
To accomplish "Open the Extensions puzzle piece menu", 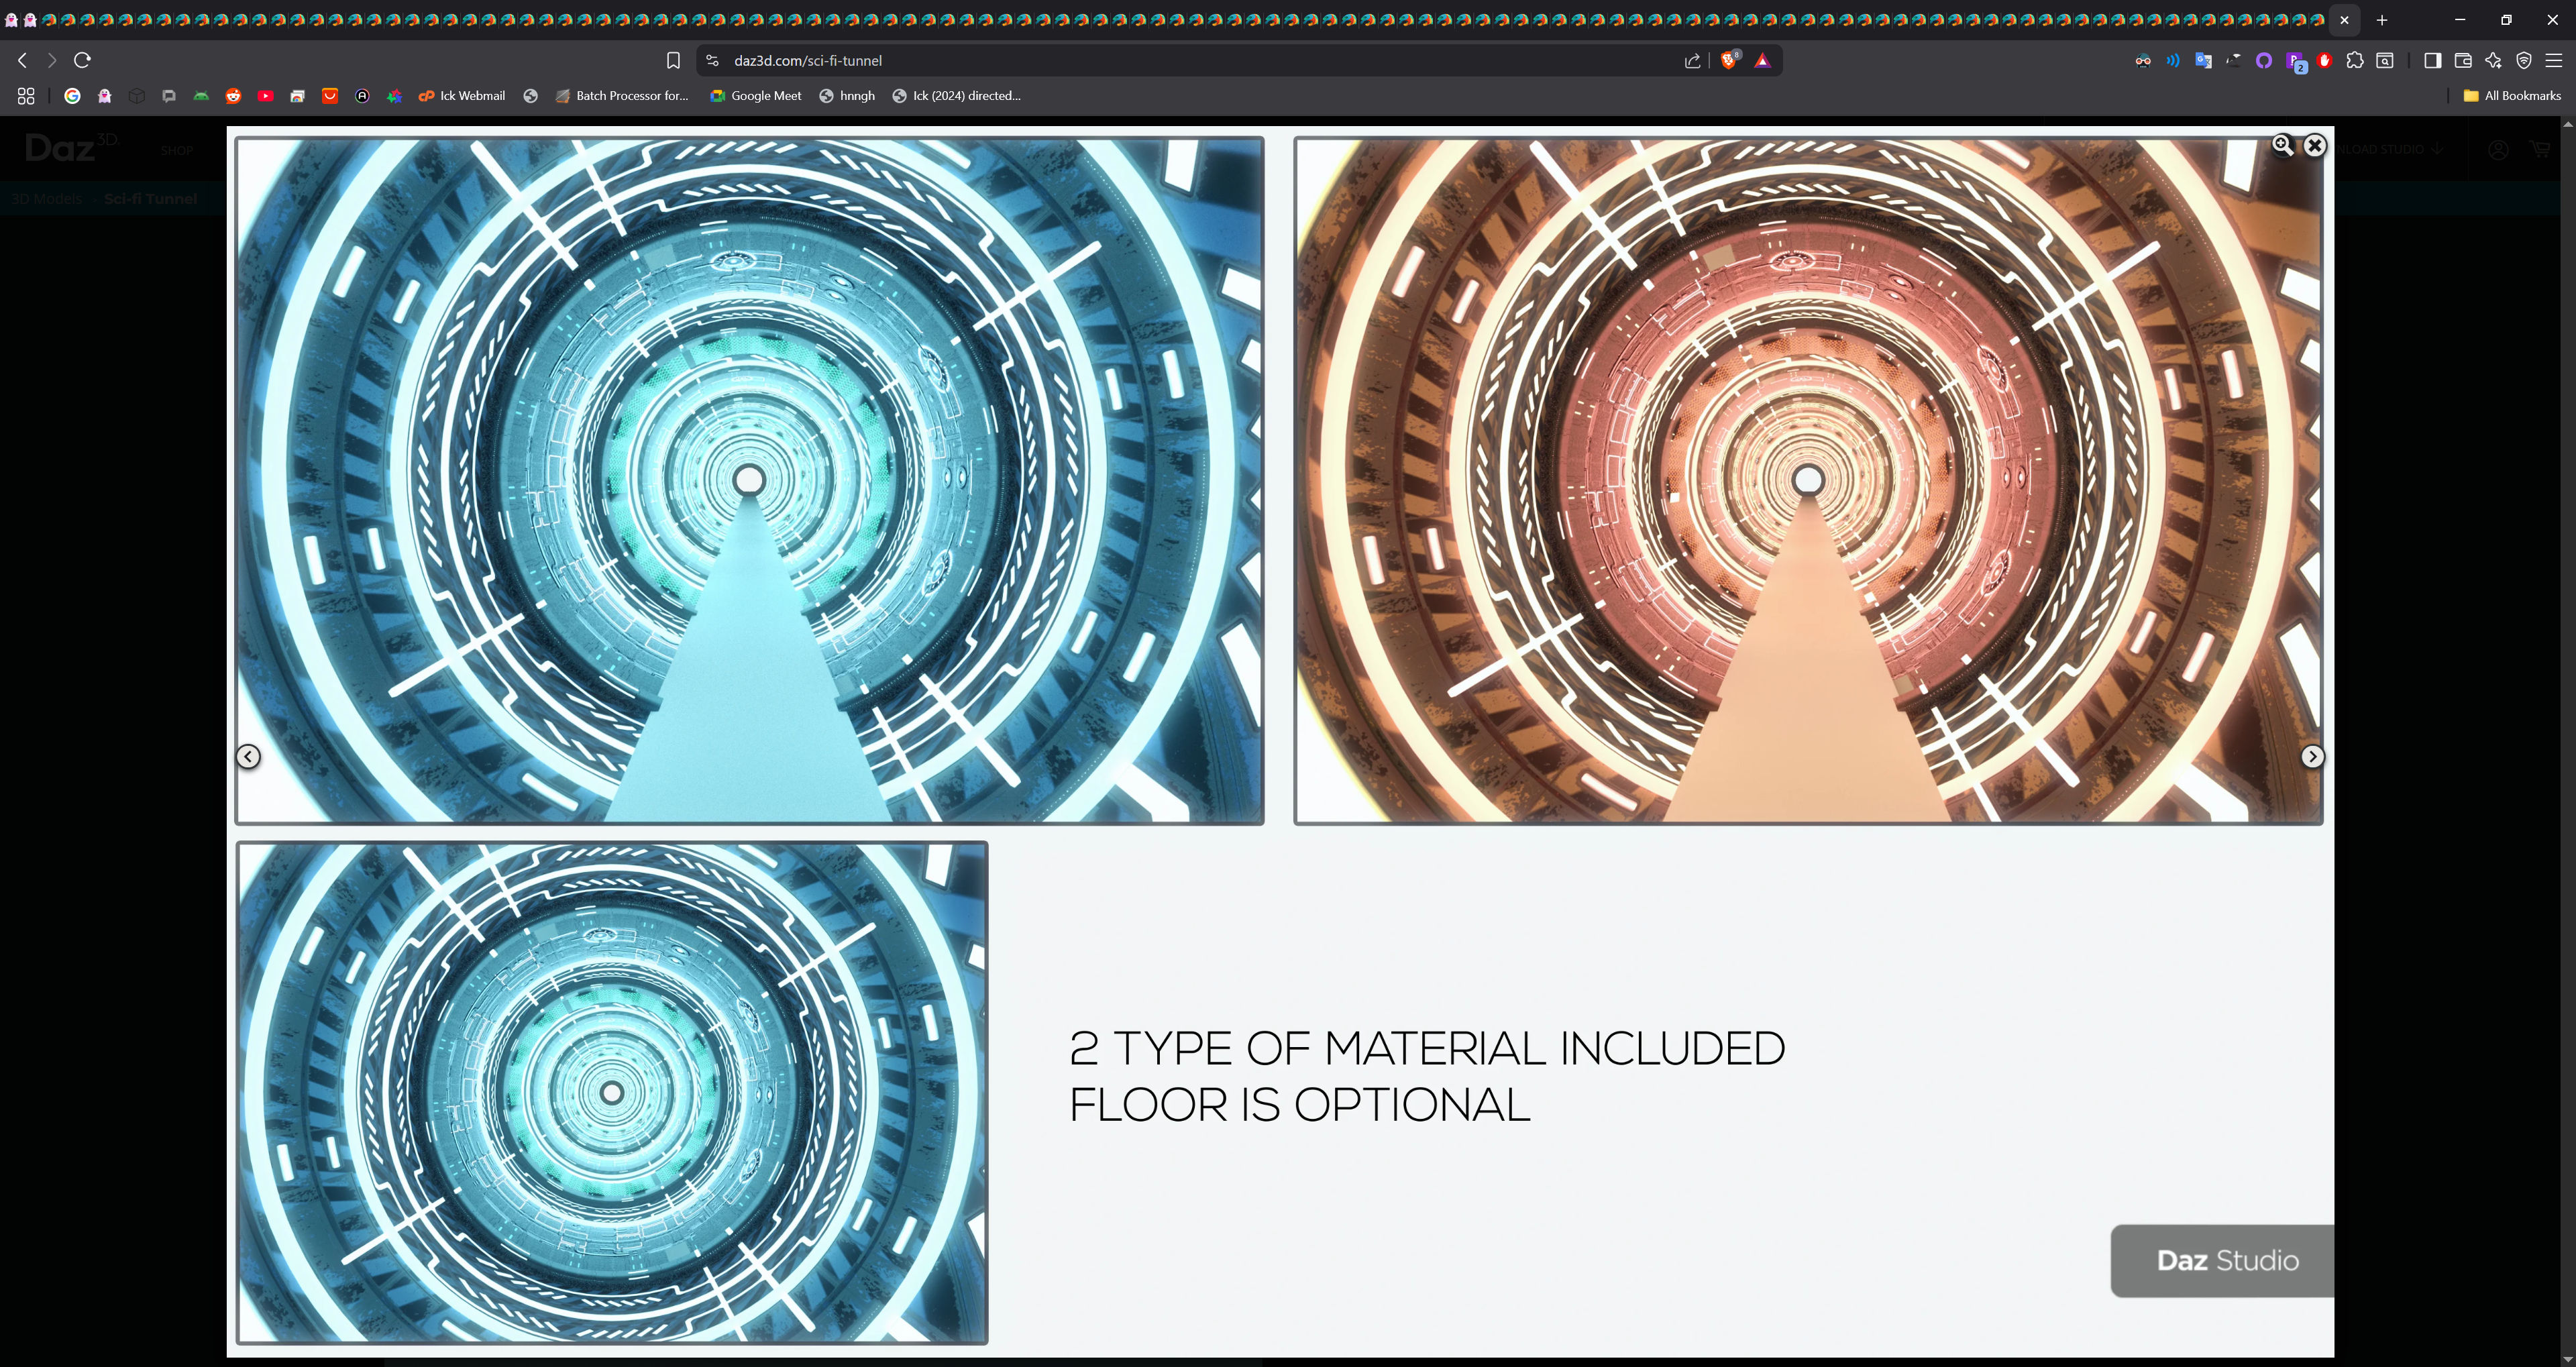I will coord(2355,61).
